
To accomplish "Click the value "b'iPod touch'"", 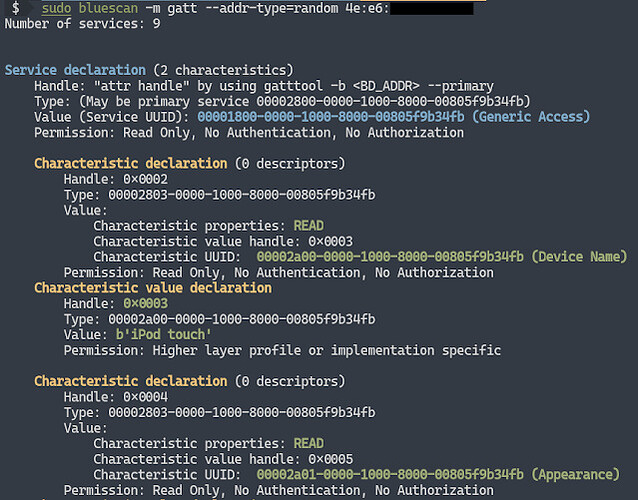I will click(164, 335).
